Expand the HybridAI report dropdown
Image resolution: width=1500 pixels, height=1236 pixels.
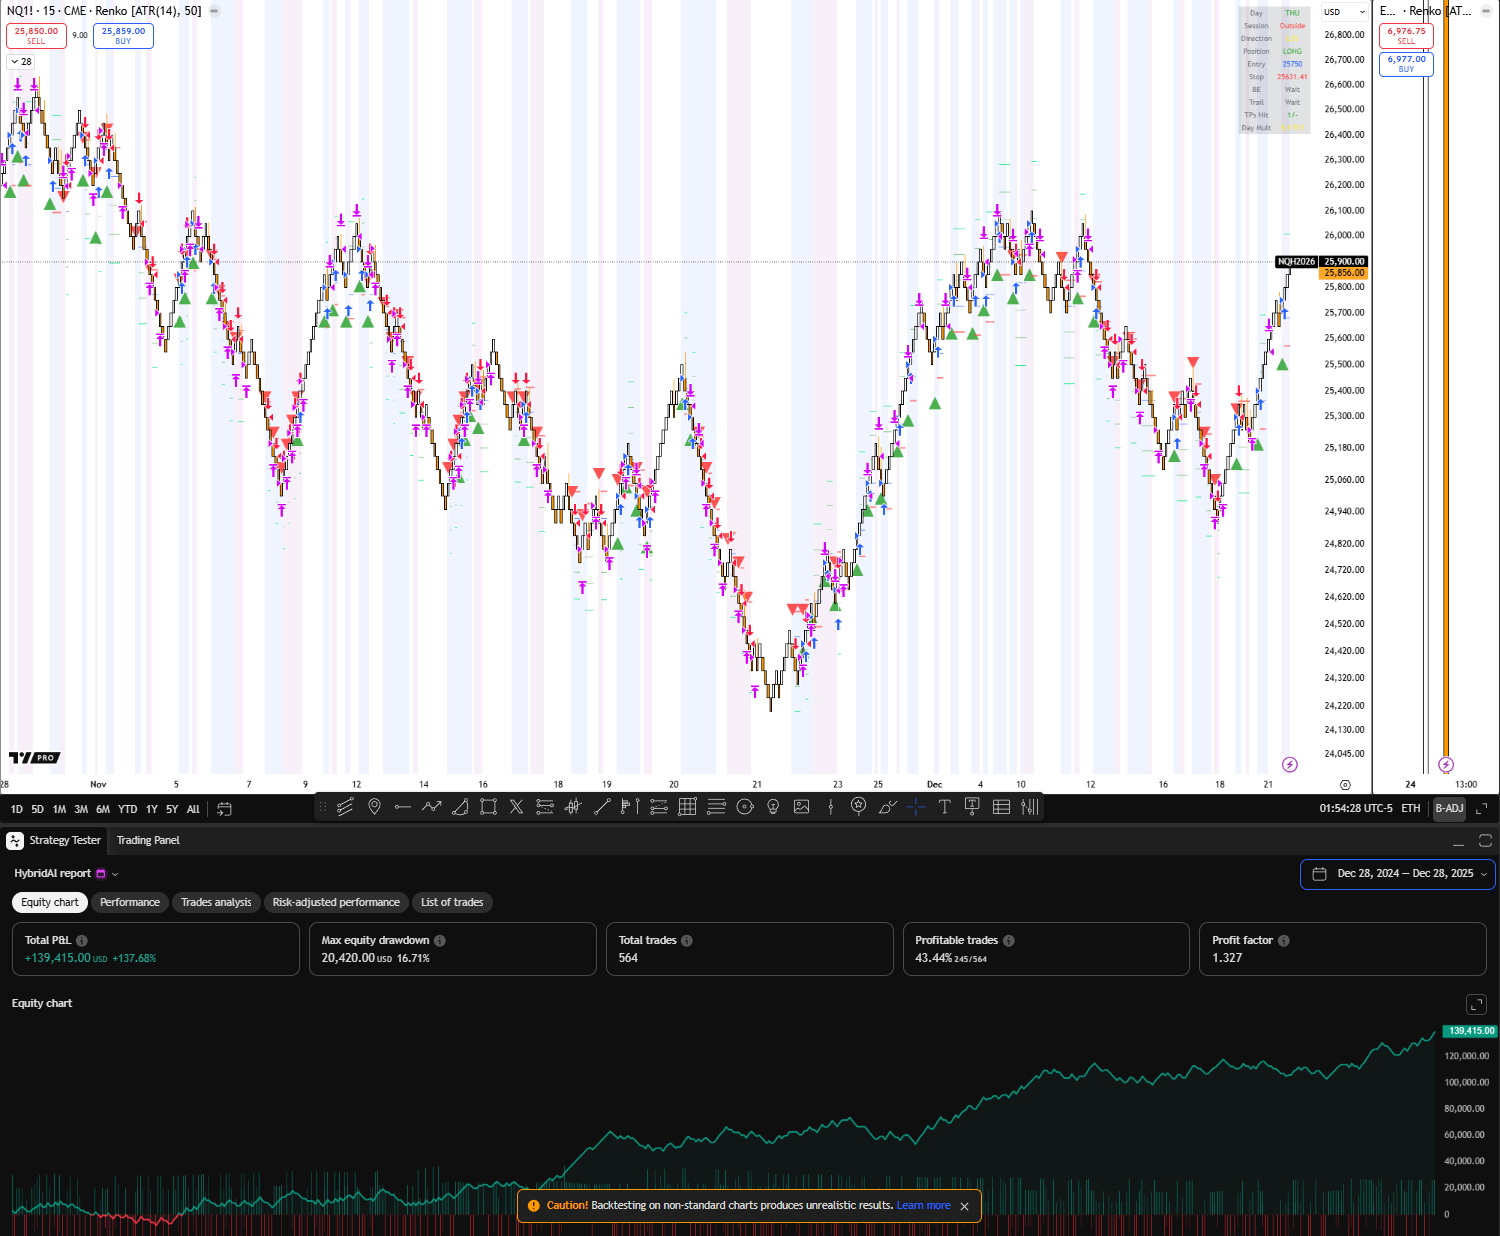click(x=112, y=873)
